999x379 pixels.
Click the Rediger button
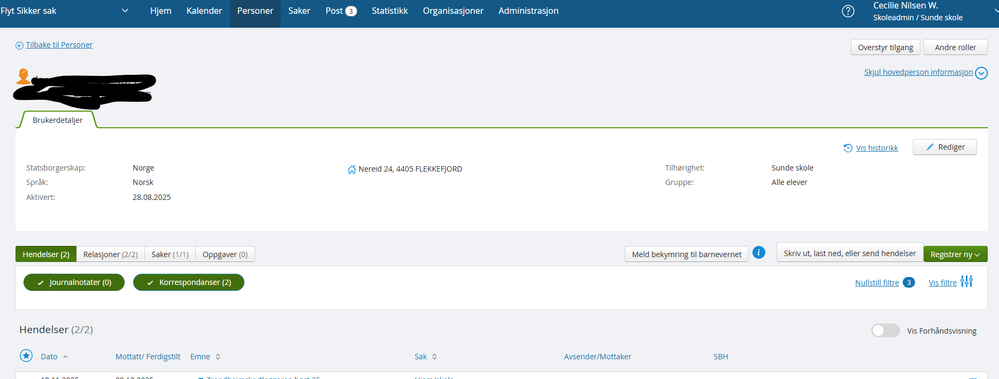click(945, 147)
